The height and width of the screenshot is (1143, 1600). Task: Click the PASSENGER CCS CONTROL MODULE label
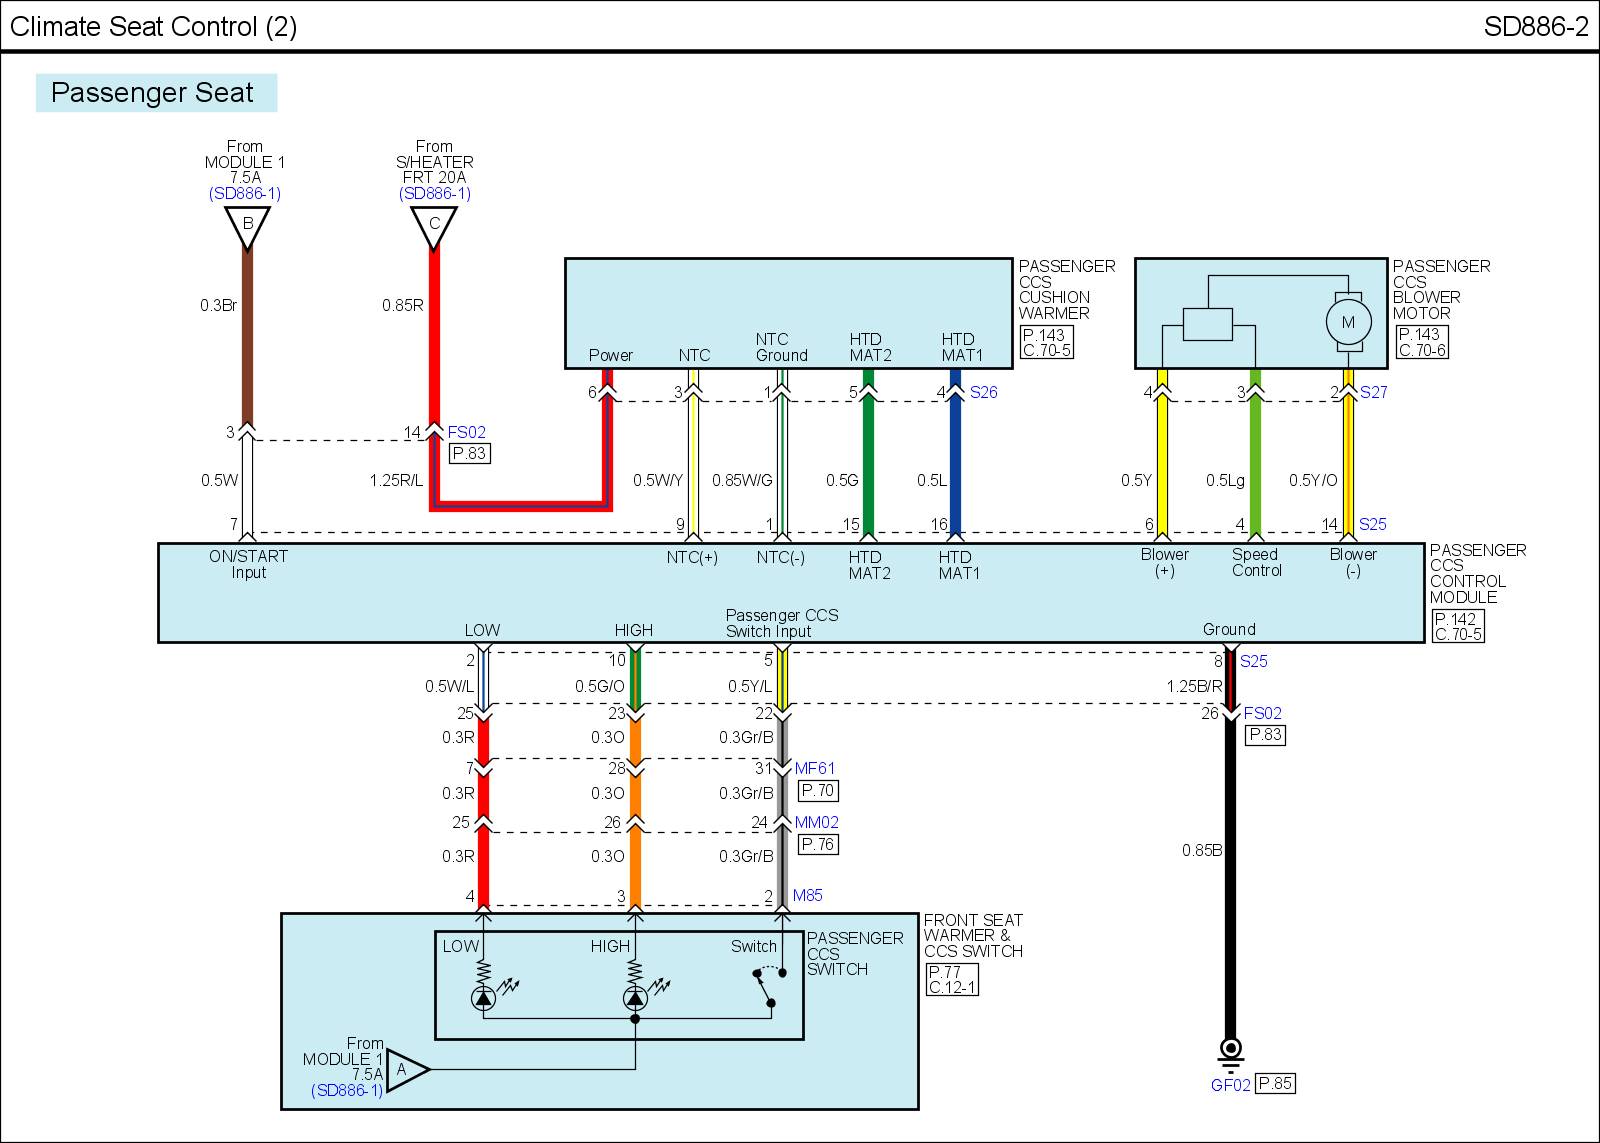click(1478, 574)
